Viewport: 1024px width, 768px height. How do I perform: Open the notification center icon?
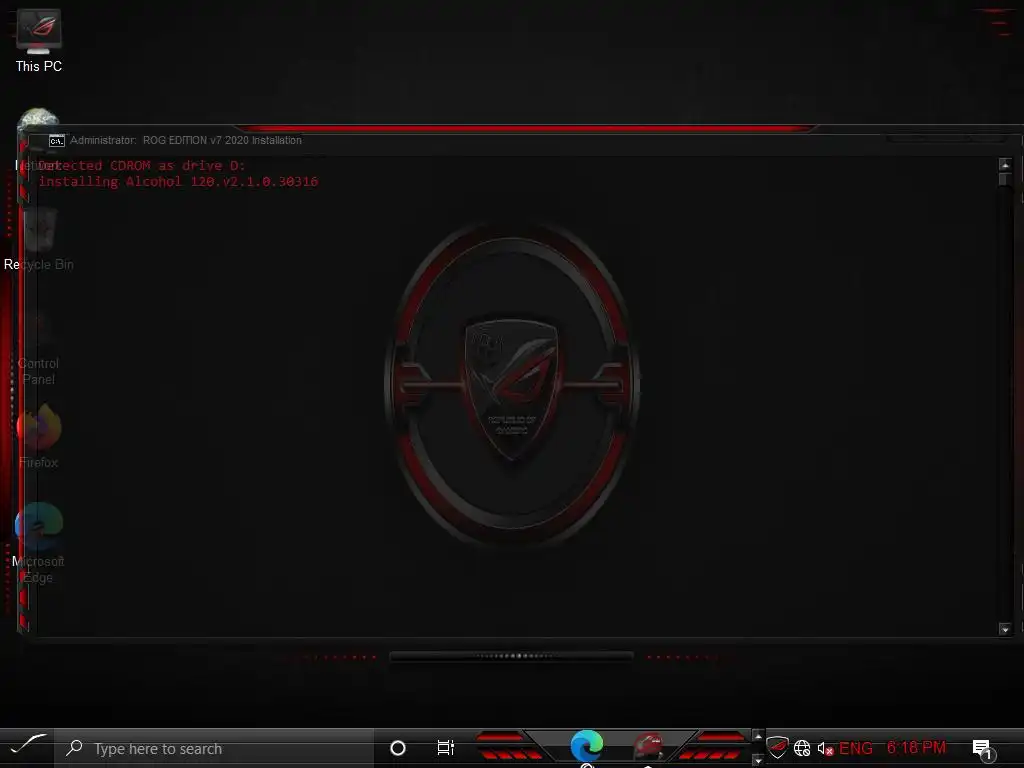[983, 749]
